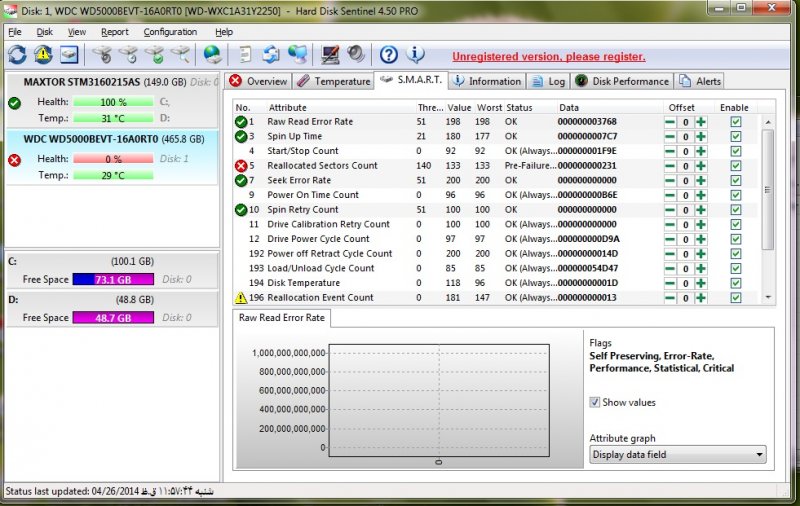Click the SMART table scroll up arrow

(x=768, y=122)
